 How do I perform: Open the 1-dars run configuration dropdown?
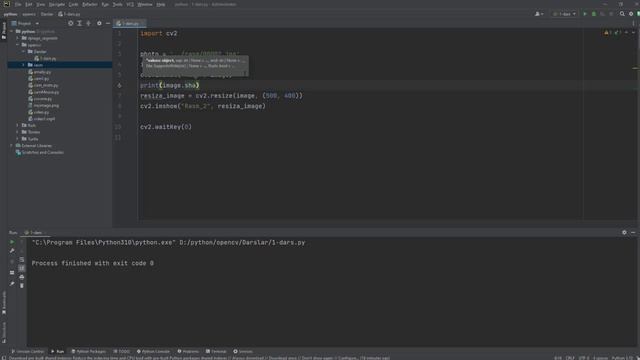564,14
